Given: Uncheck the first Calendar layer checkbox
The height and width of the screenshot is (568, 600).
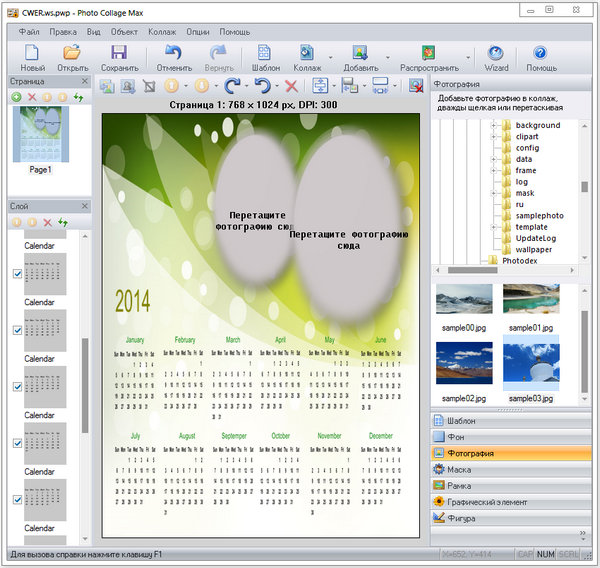Looking at the screenshot, I should [18, 274].
